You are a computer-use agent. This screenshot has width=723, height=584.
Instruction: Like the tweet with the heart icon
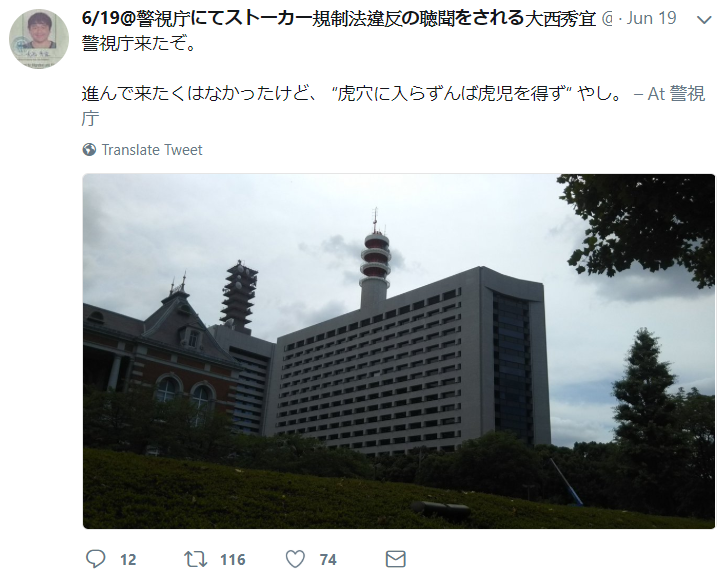coord(295,559)
